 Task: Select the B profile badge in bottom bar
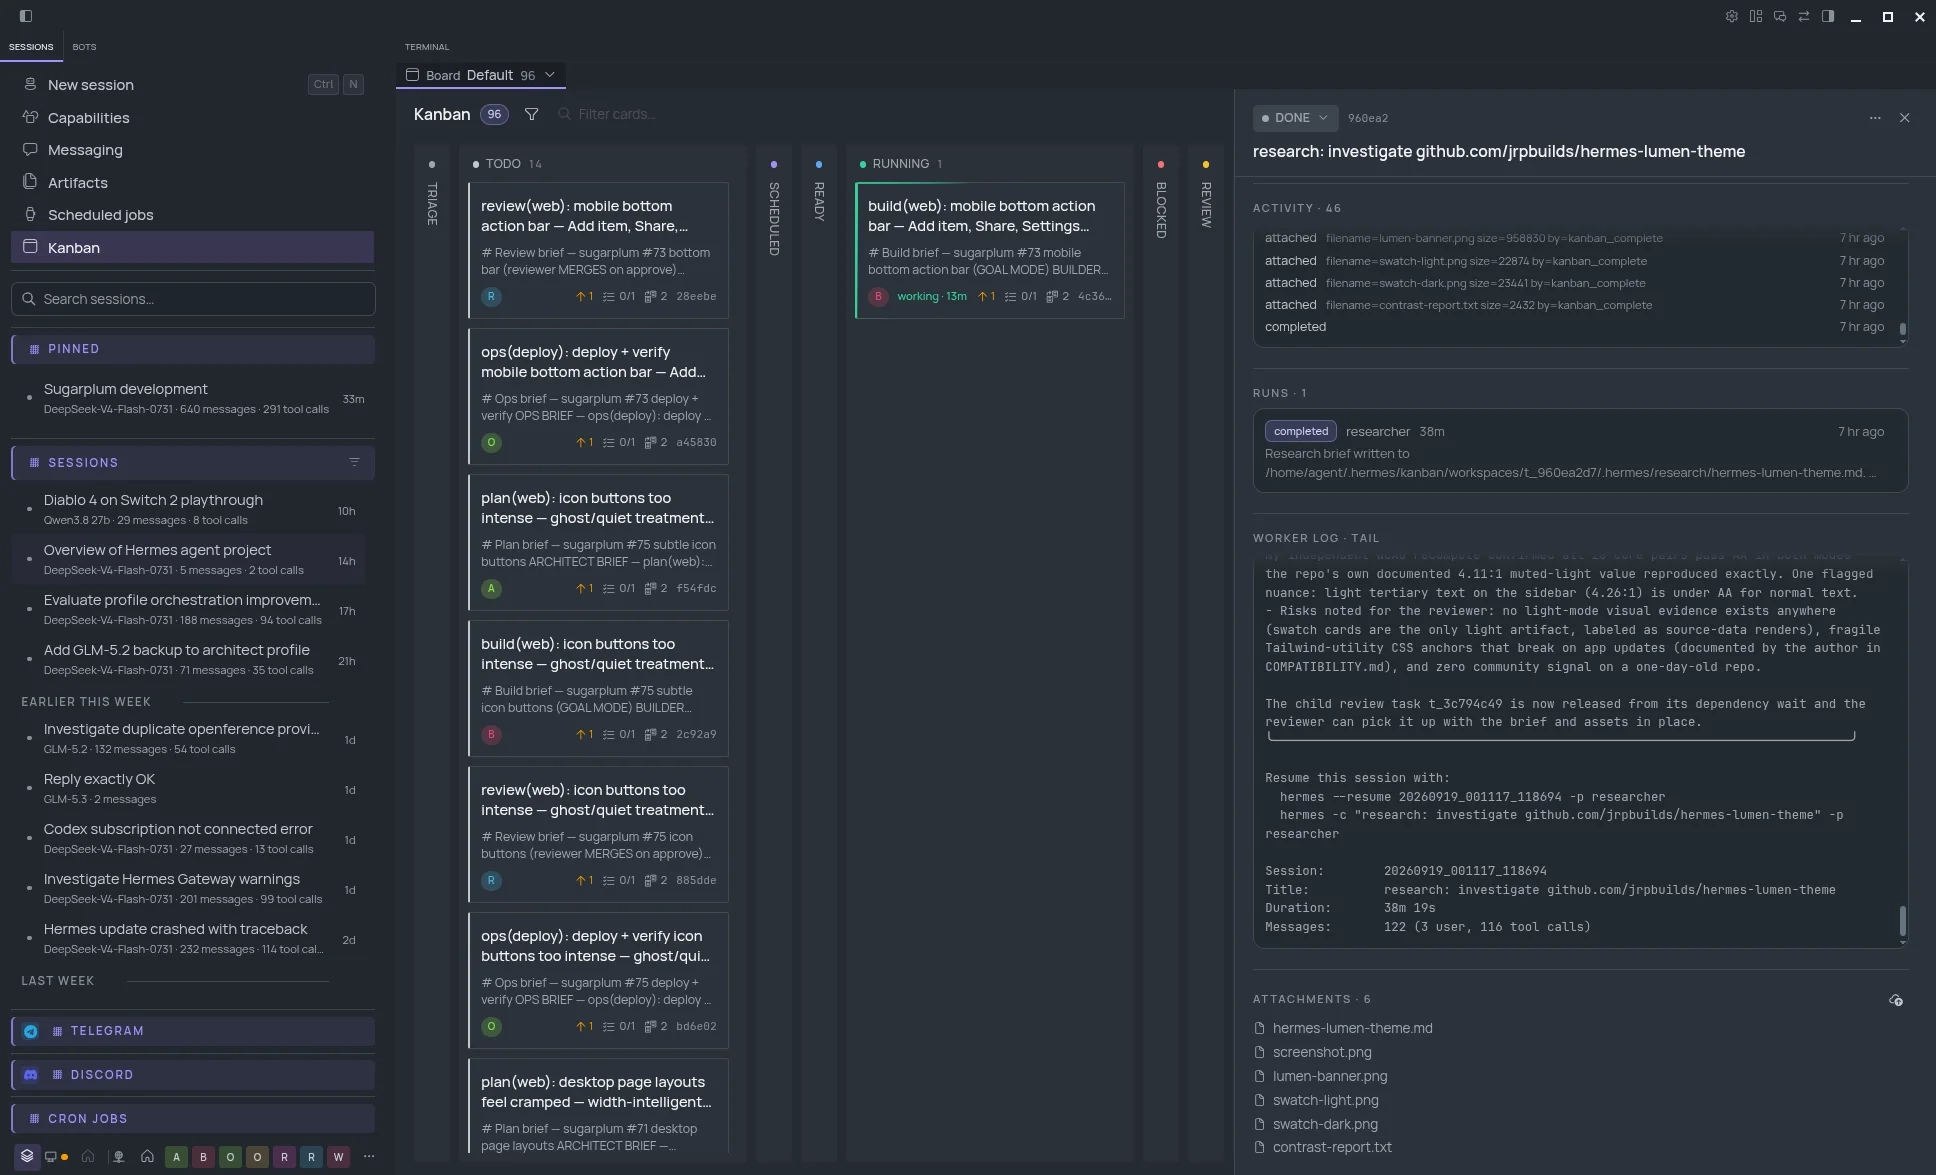pyautogui.click(x=203, y=1157)
